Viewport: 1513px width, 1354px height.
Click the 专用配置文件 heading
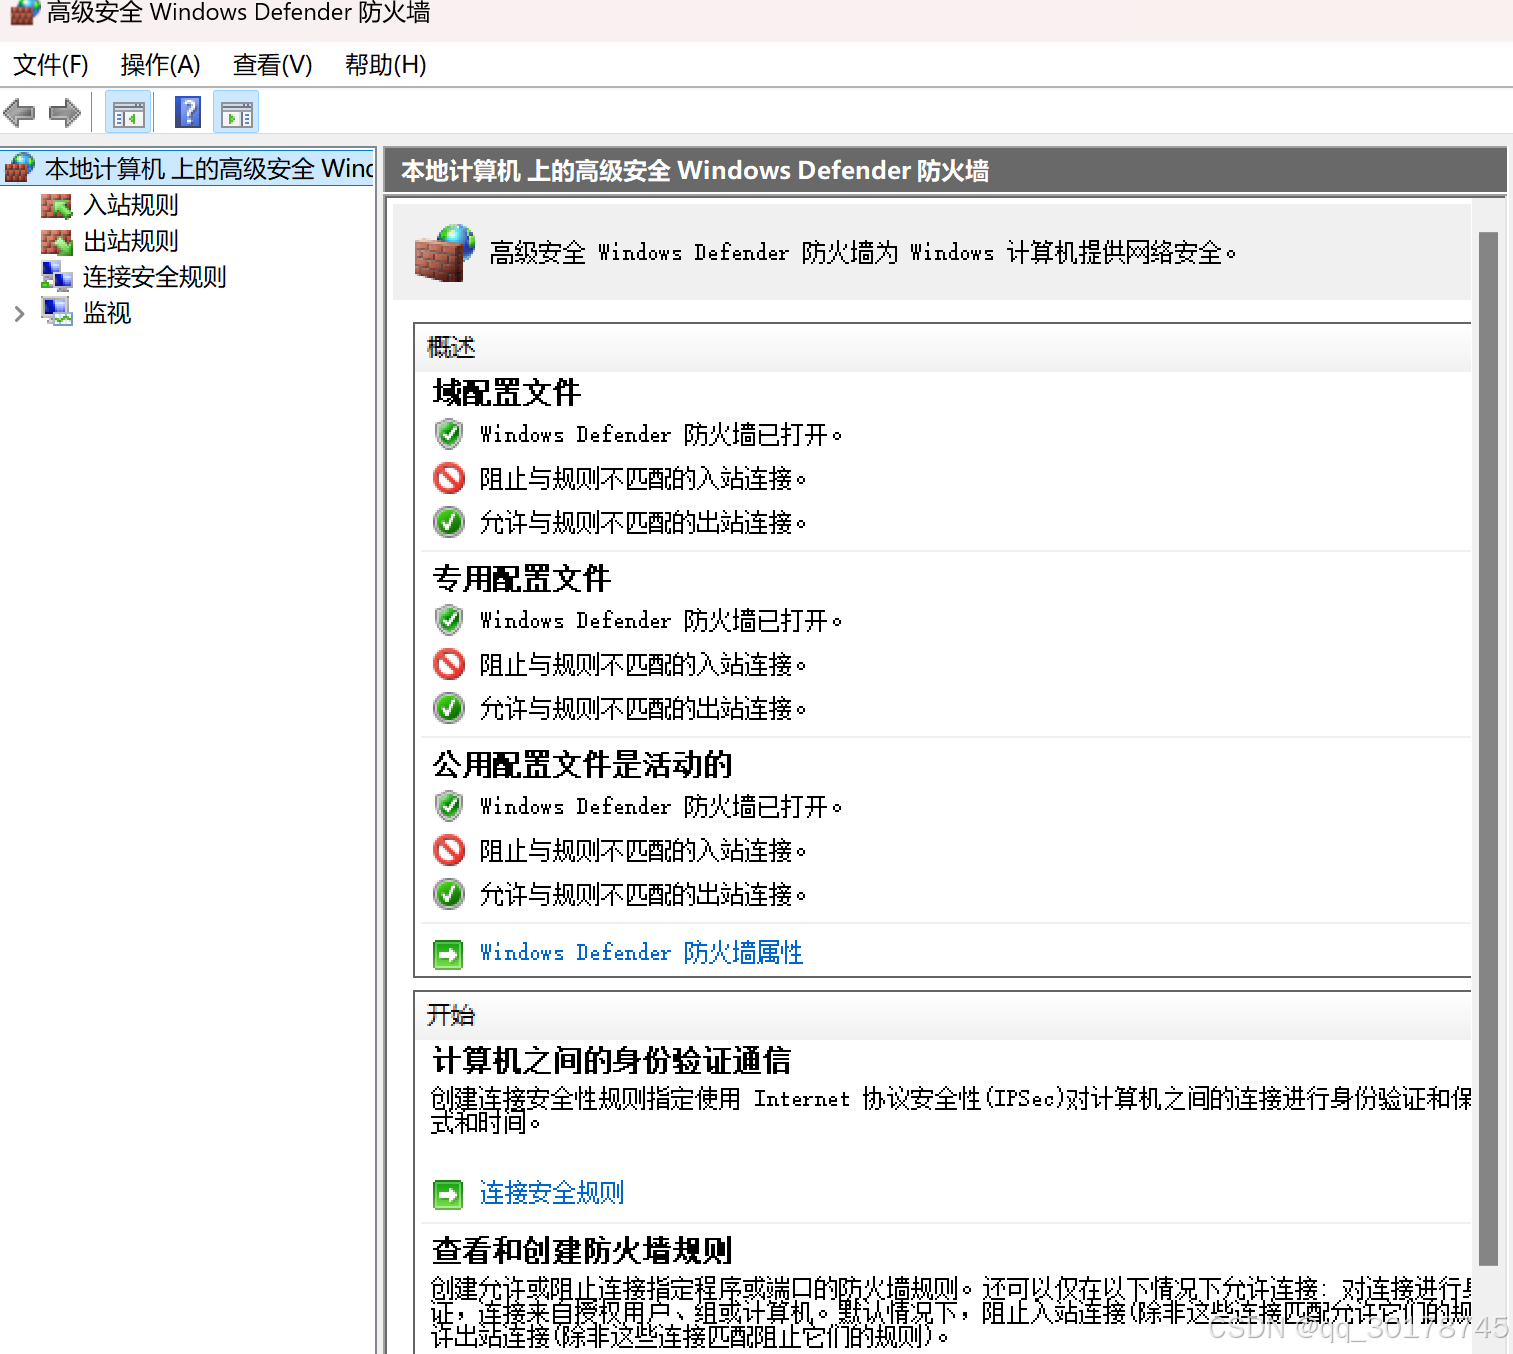pyautogui.click(x=521, y=578)
